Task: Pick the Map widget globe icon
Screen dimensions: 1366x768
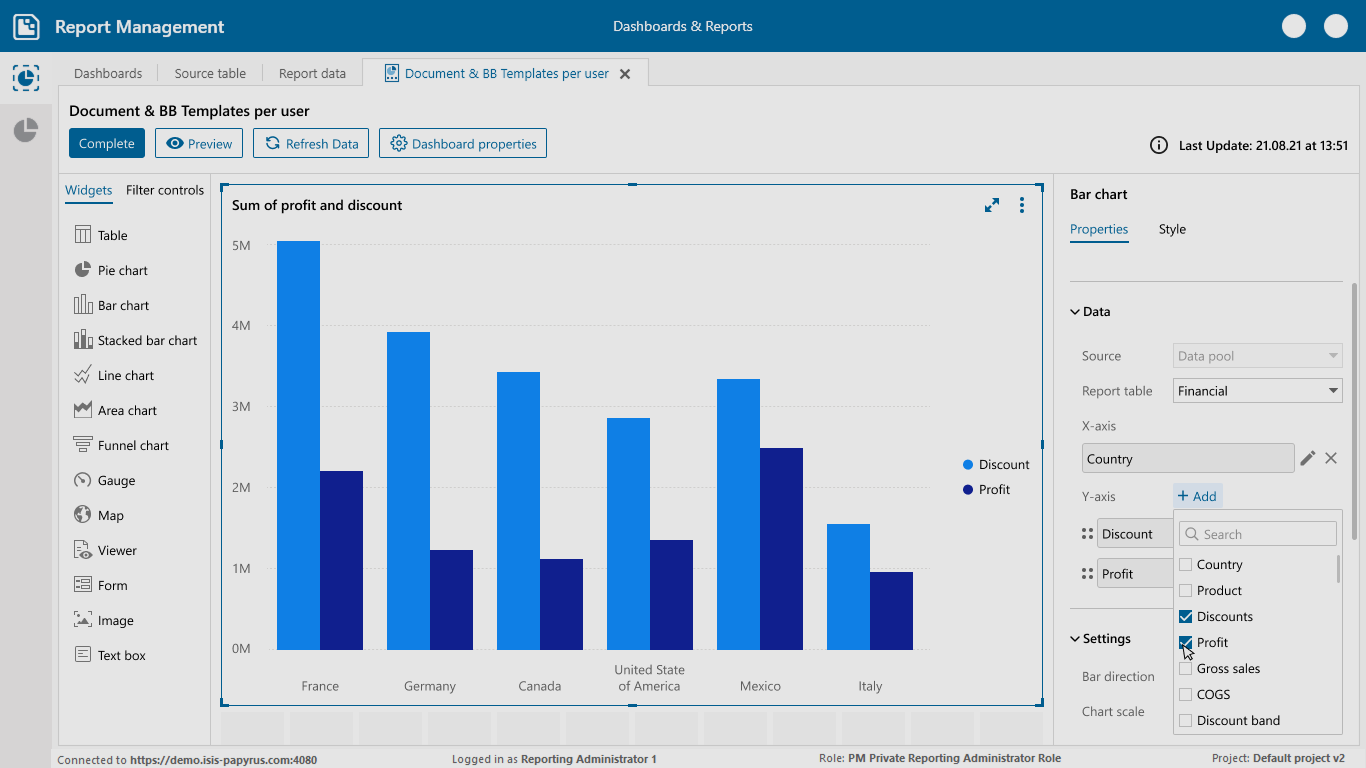Action: point(83,515)
